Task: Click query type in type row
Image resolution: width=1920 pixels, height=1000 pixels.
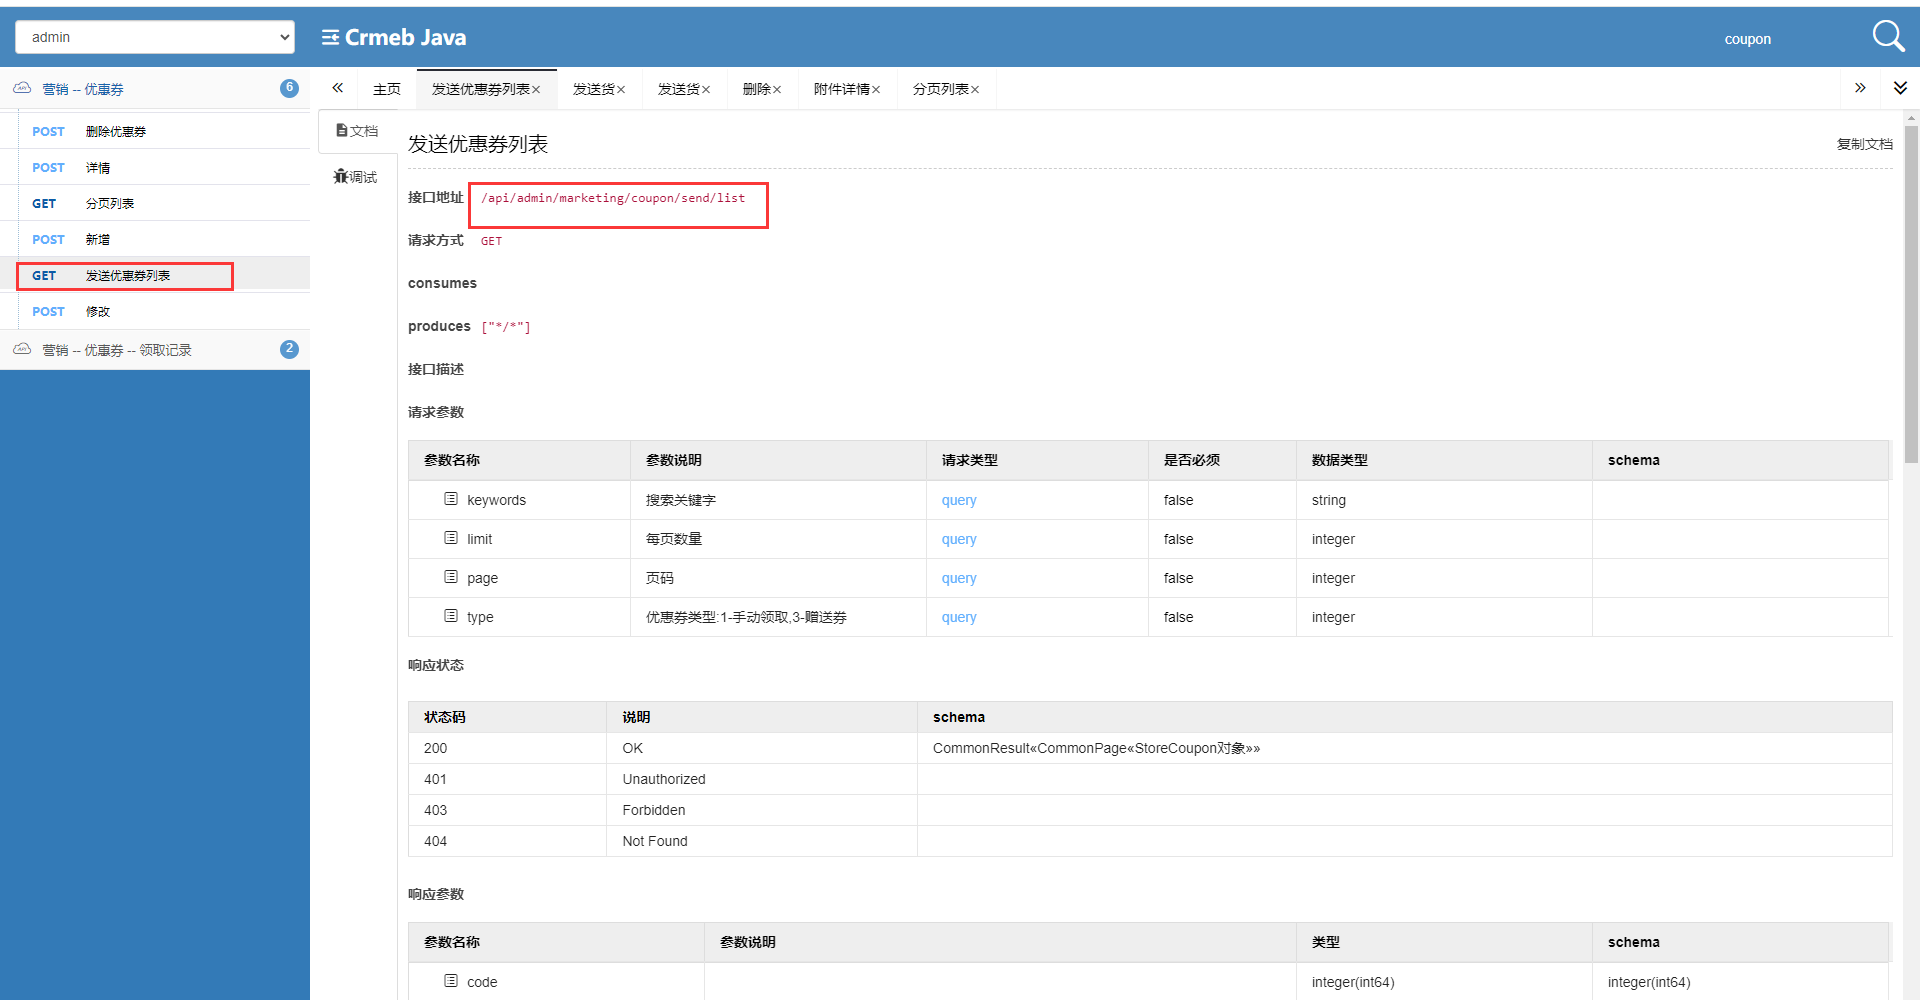Action: tap(959, 617)
